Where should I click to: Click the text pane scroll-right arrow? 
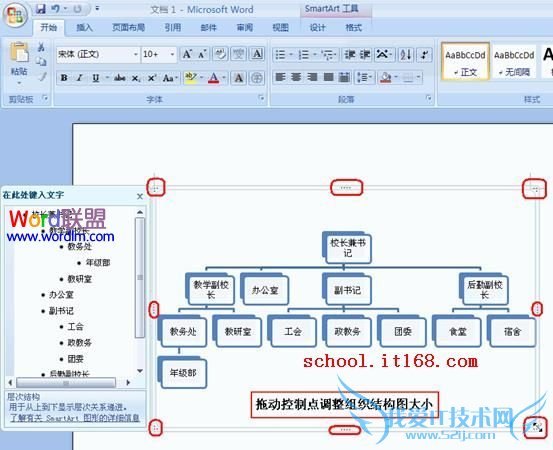128,382
